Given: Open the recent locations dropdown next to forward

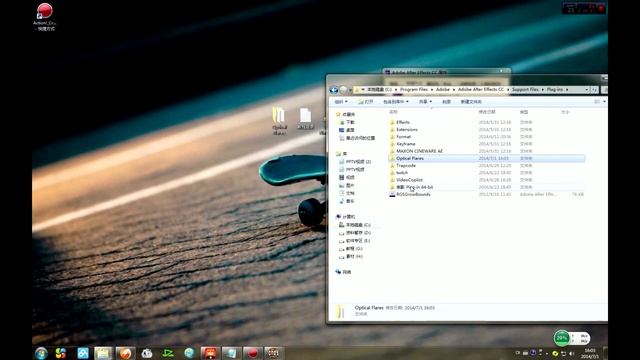Looking at the screenshot, I should (x=350, y=90).
